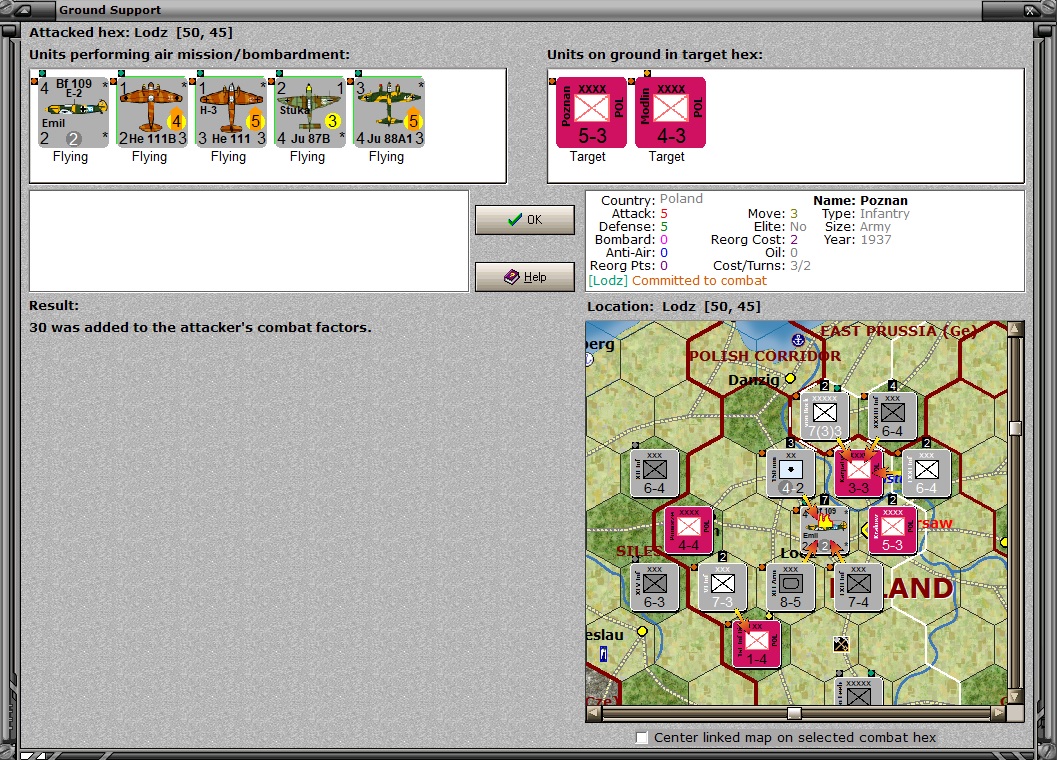
Task: Click the yellow Danzig city dot
Action: [790, 378]
